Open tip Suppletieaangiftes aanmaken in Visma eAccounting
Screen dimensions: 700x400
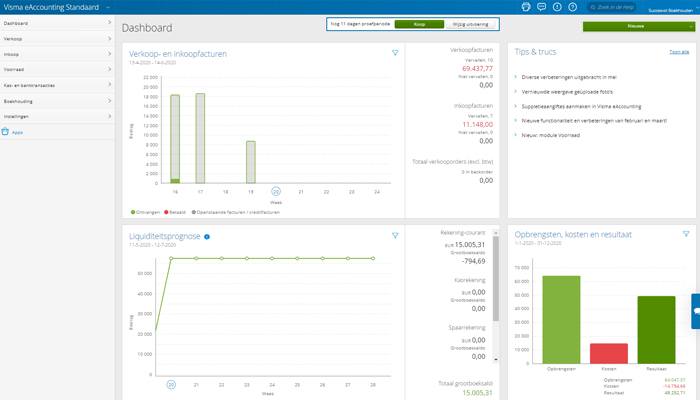[x=581, y=106]
